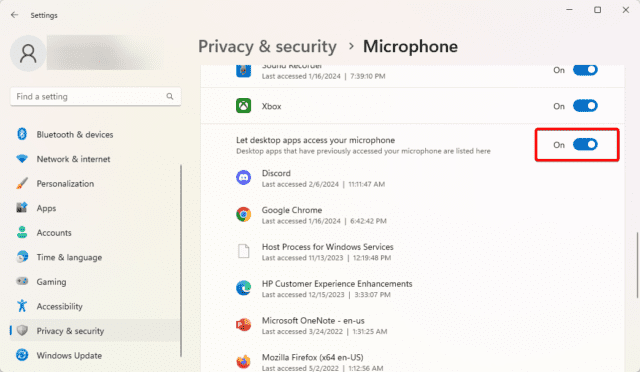Click the Bluetooth & devices icon
The height and width of the screenshot is (372, 640).
pyautogui.click(x=22, y=134)
